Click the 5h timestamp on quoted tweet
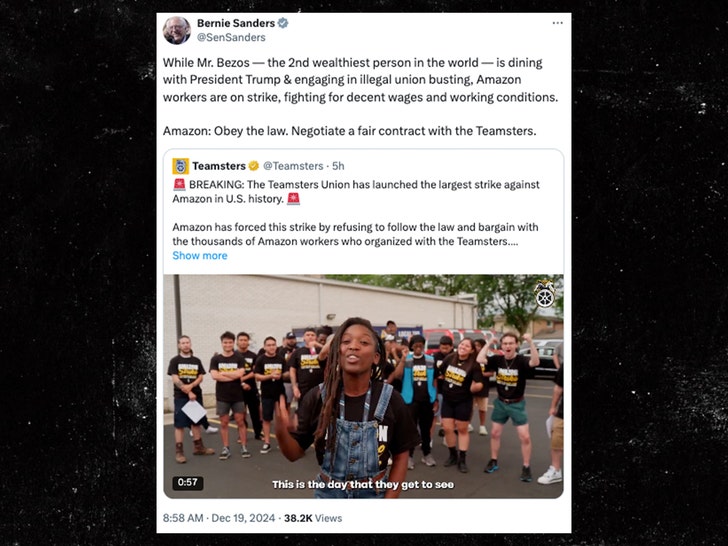Image resolution: width=728 pixels, height=546 pixels. tap(338, 166)
